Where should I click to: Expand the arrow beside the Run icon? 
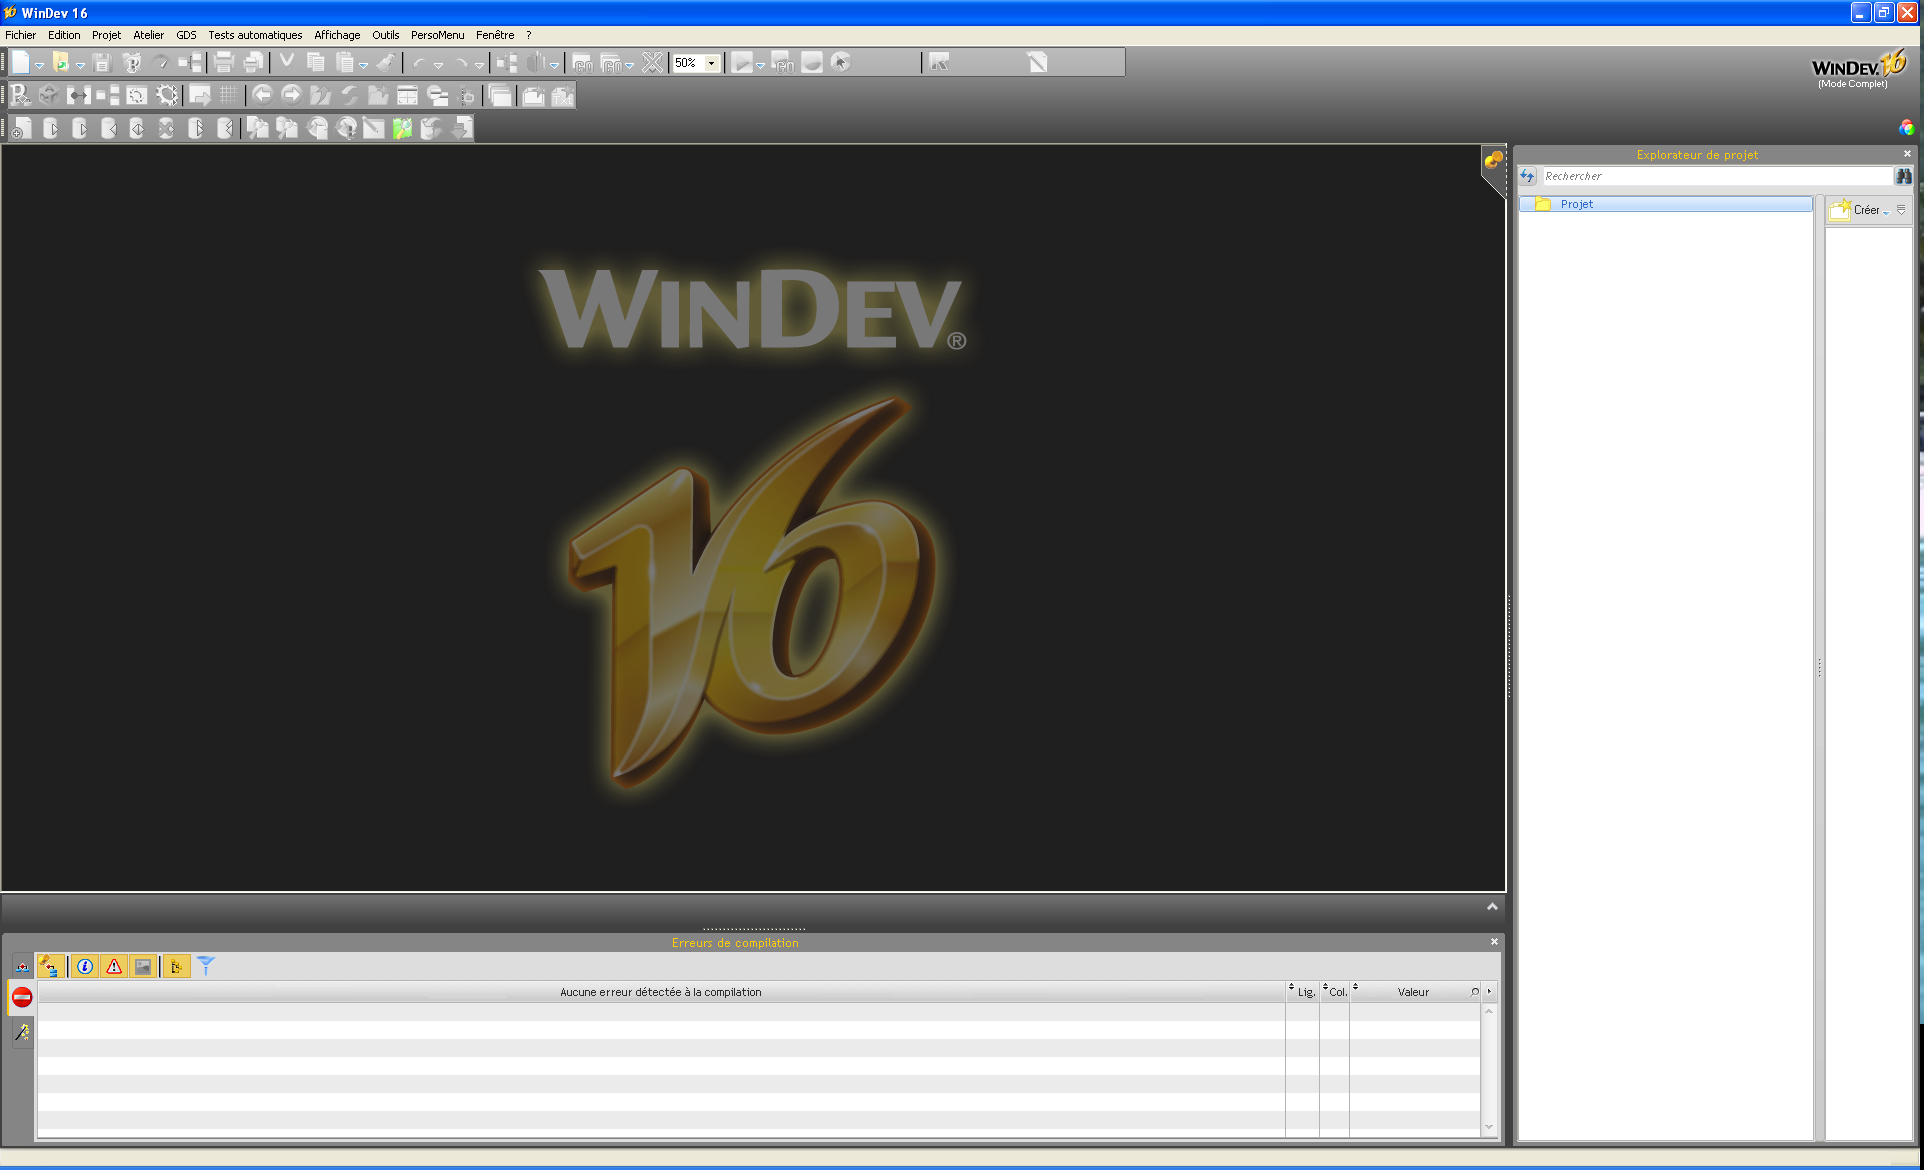(x=760, y=65)
